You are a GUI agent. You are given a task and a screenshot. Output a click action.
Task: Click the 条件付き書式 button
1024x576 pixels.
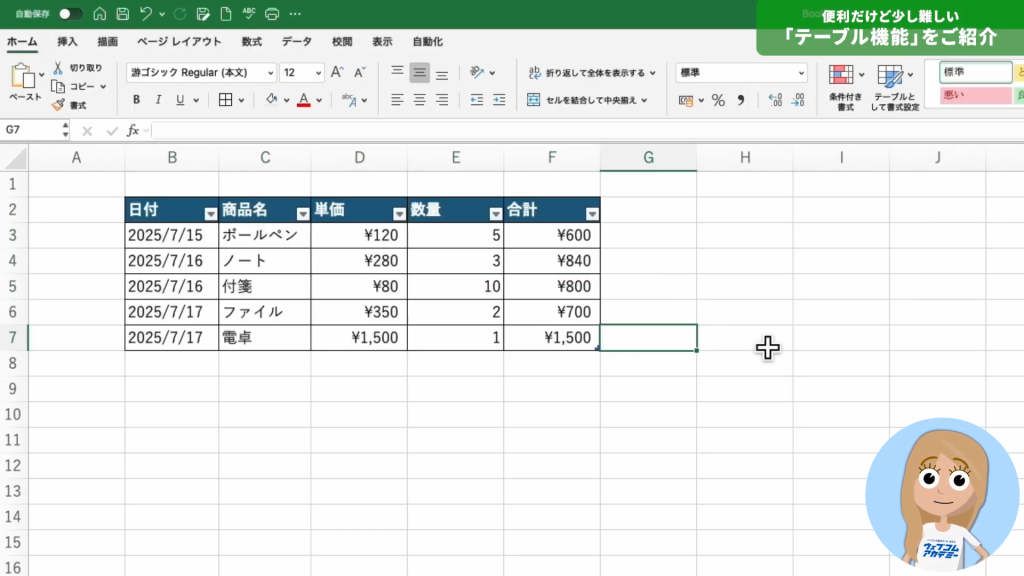click(x=845, y=87)
